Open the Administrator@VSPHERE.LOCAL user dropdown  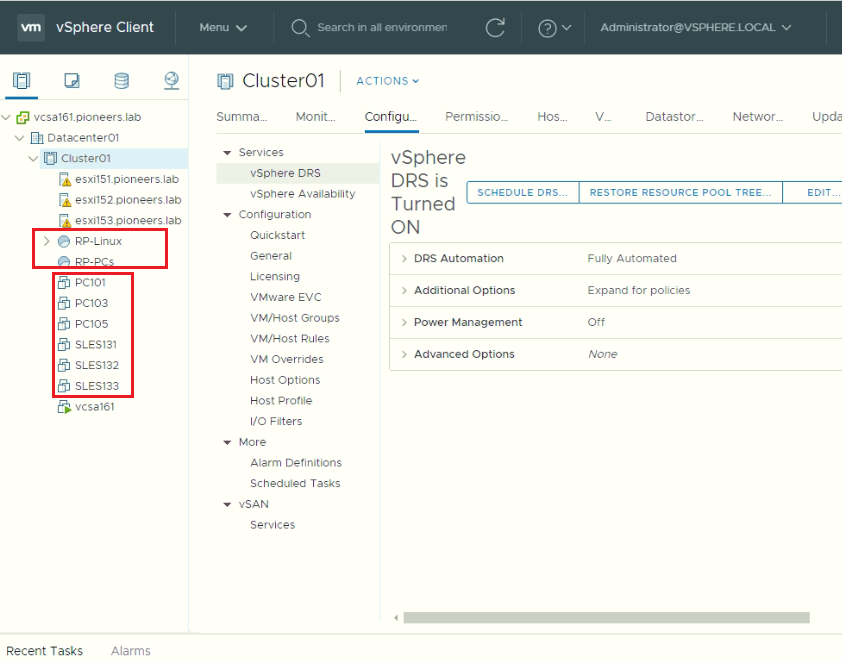click(x=695, y=27)
